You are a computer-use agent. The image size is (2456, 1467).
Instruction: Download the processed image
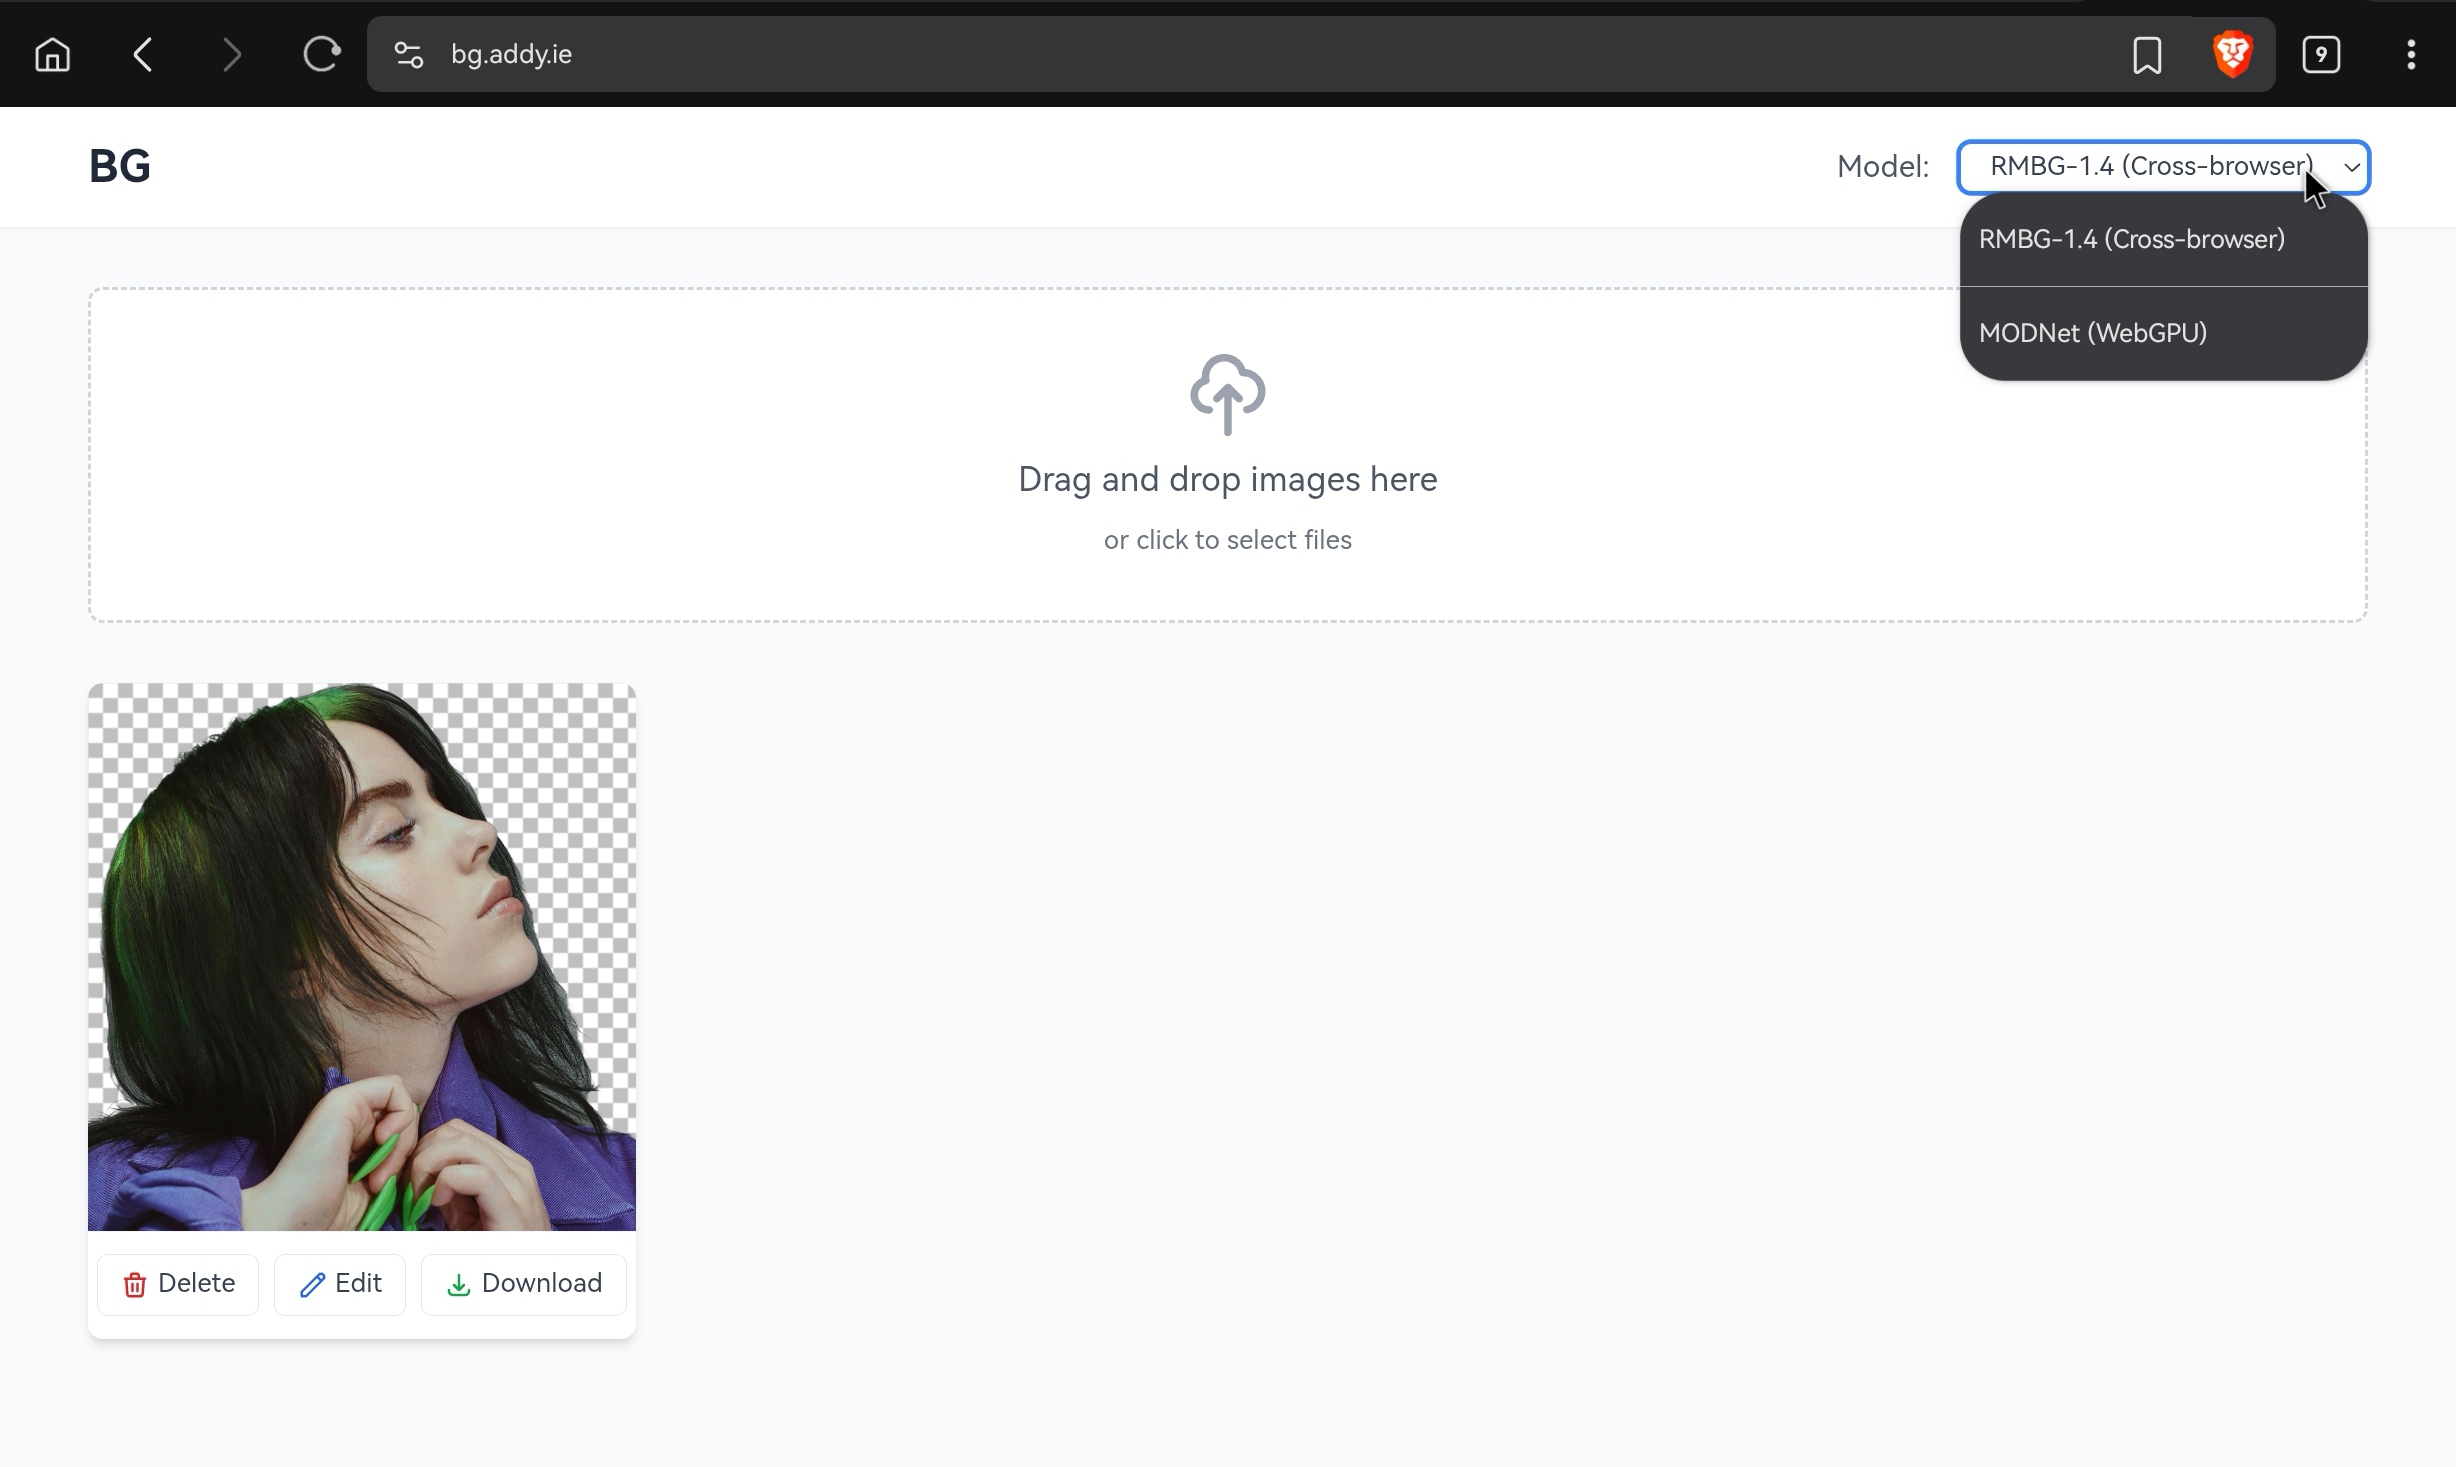click(x=523, y=1283)
